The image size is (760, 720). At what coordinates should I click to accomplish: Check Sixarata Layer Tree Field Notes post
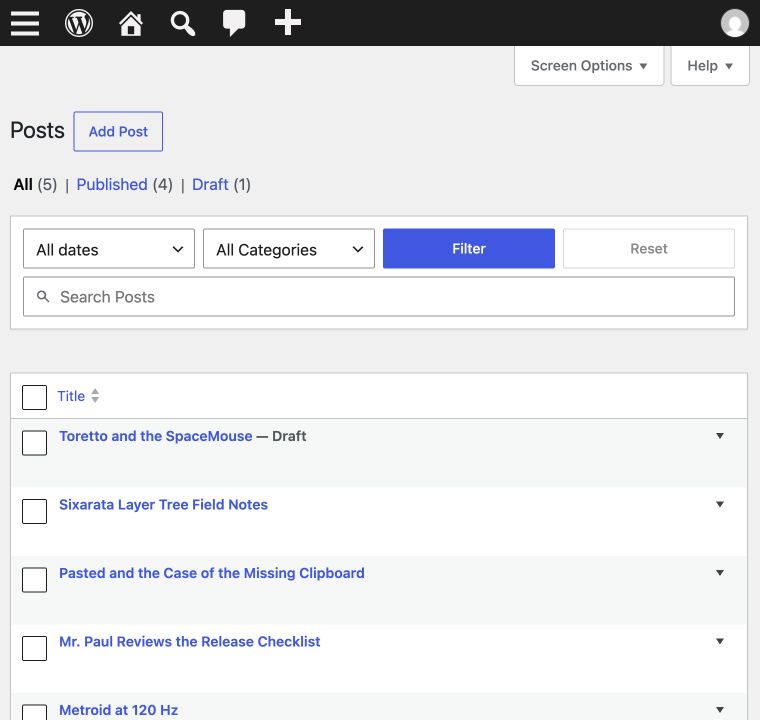[34, 511]
